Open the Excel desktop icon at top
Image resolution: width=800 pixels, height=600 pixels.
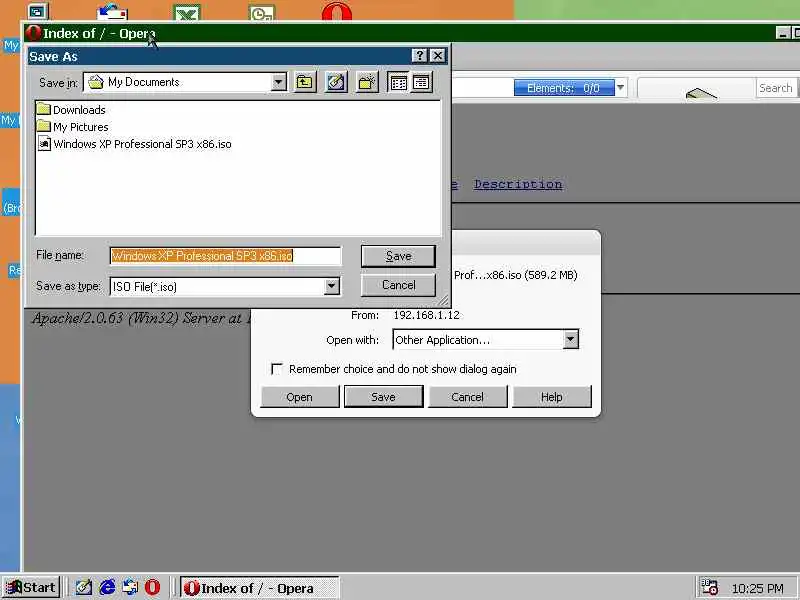click(x=187, y=12)
